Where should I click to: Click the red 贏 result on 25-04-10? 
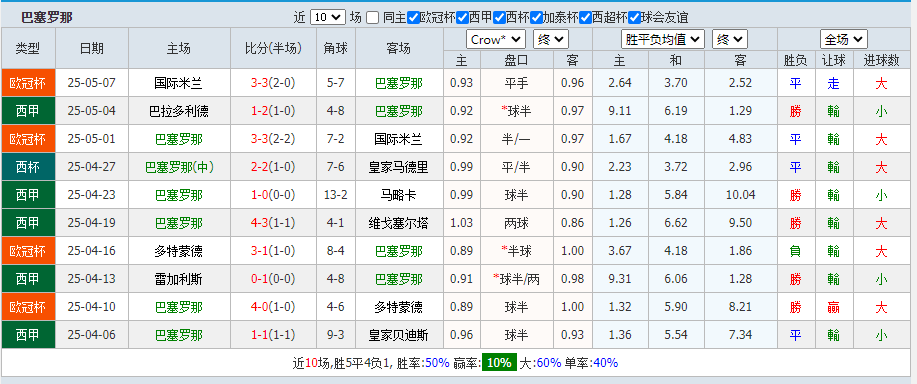click(834, 307)
